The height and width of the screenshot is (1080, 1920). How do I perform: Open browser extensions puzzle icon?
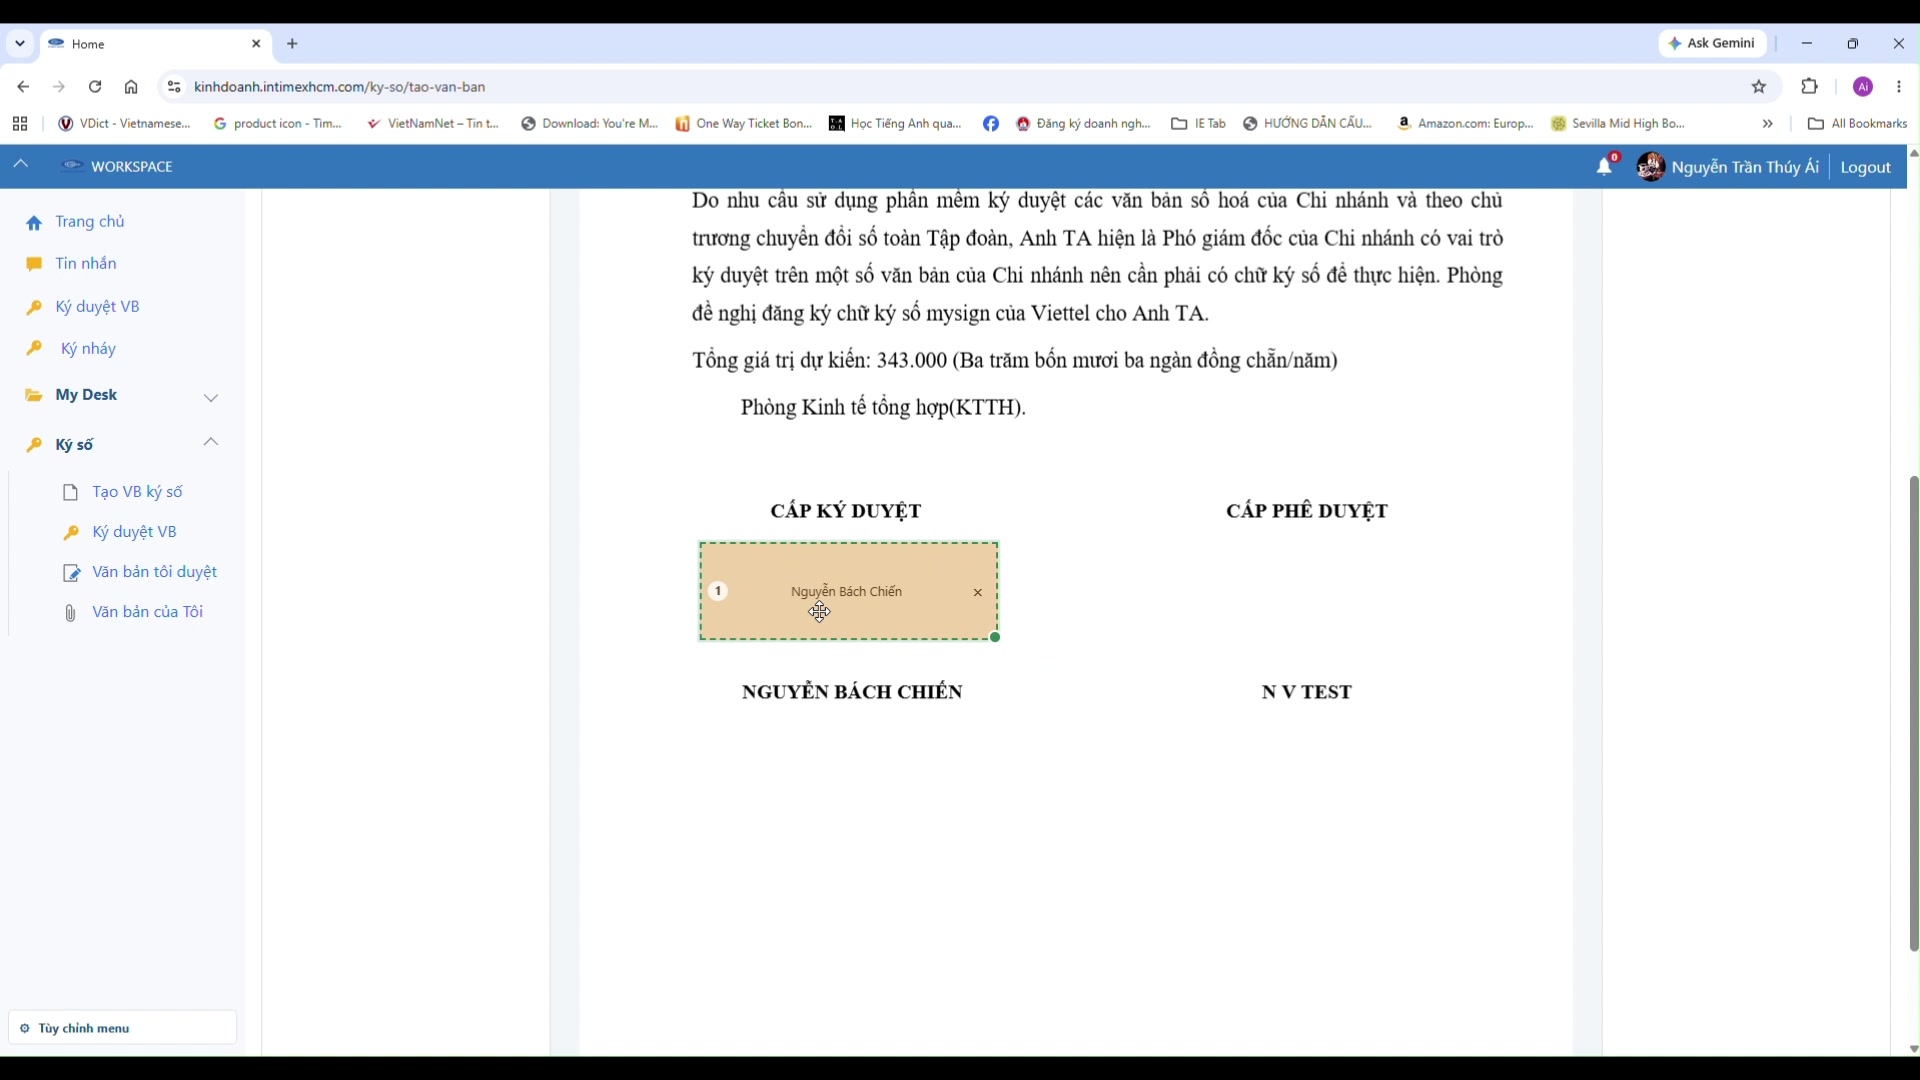[x=1810, y=87]
